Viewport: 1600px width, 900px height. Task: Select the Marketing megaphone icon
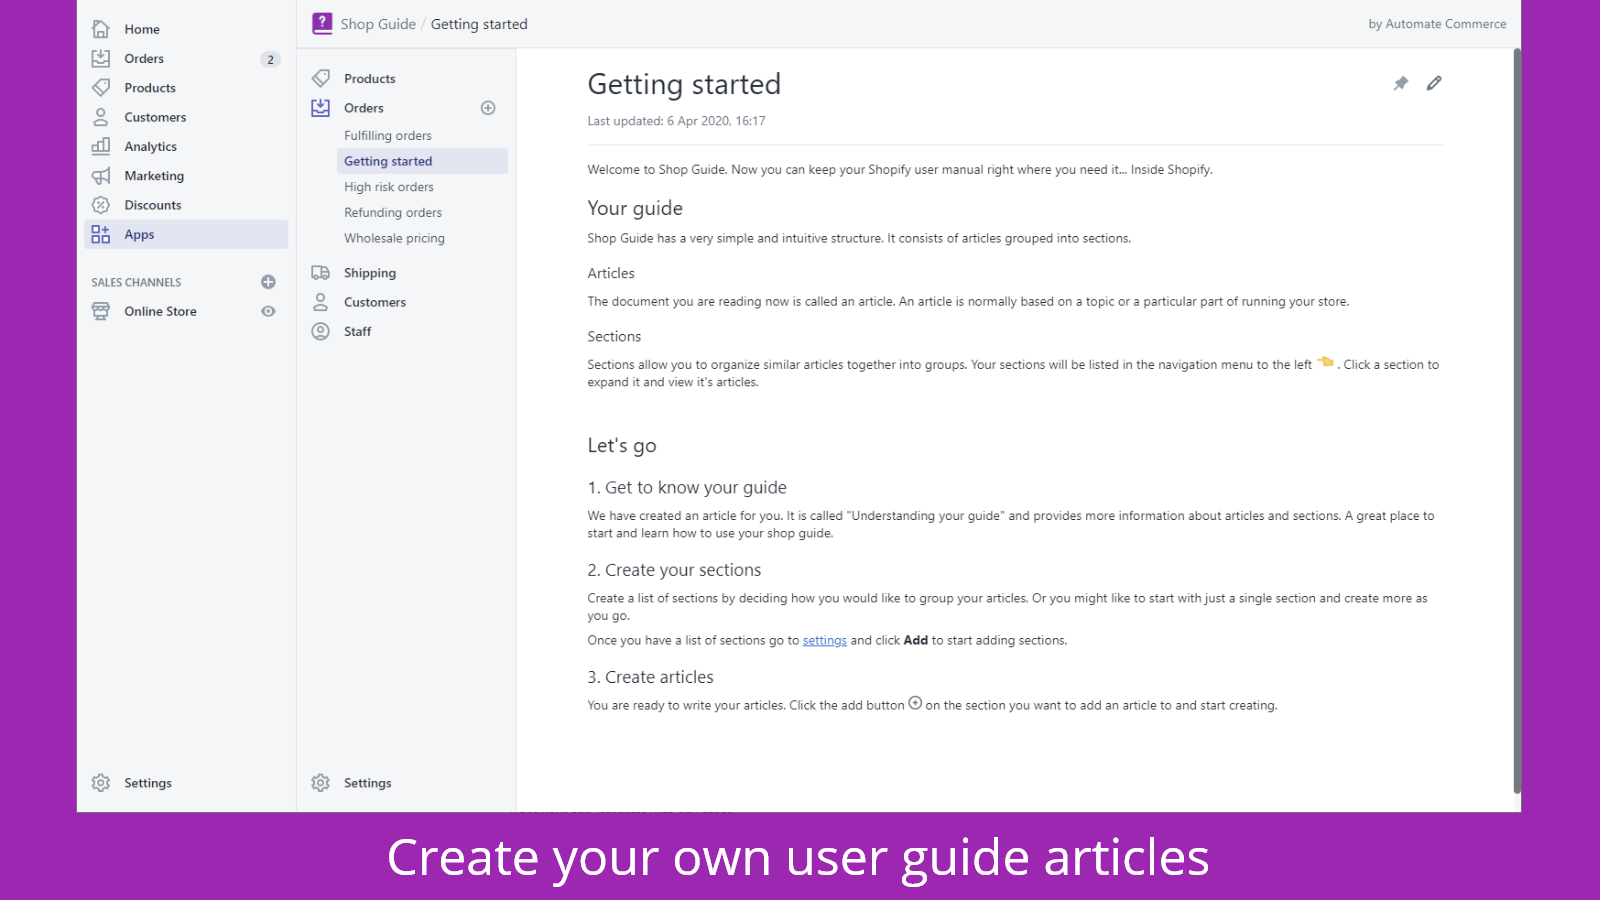(101, 175)
